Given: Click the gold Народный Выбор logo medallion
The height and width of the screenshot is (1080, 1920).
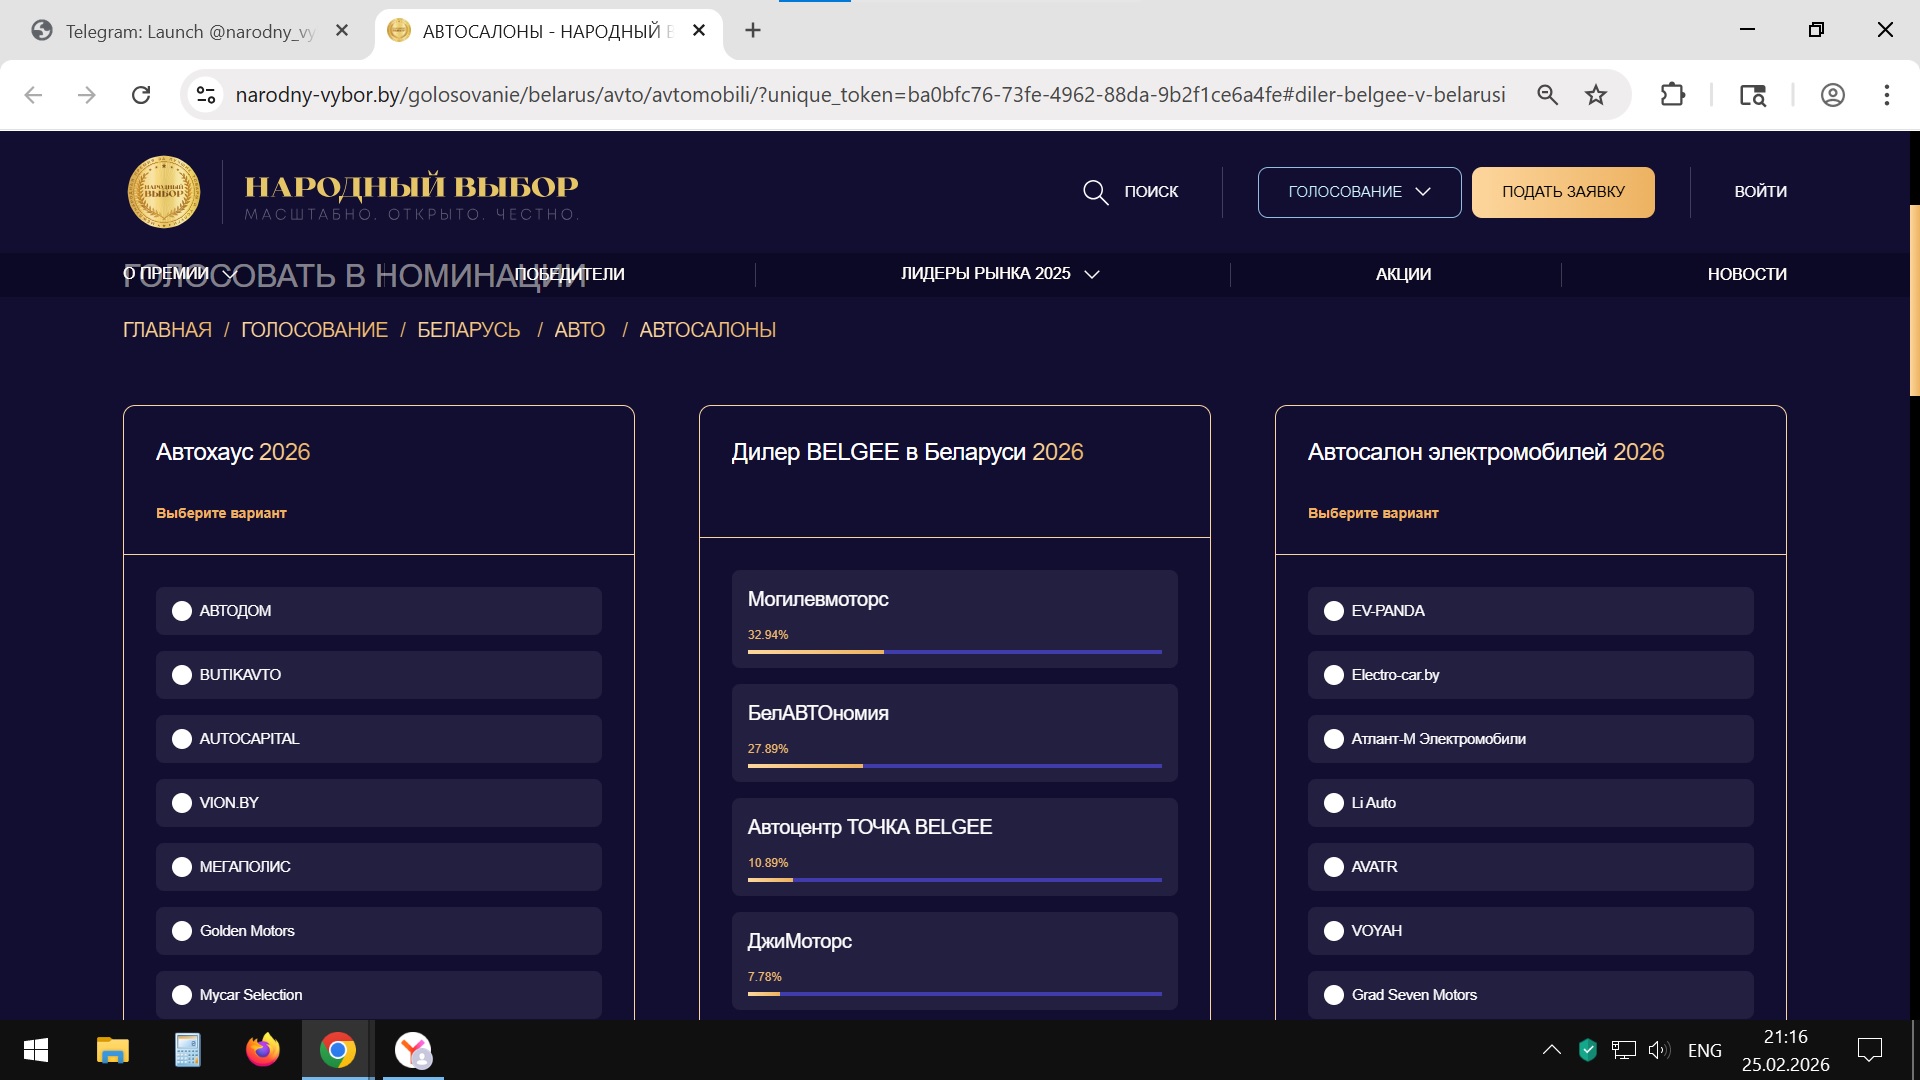Looking at the screenshot, I should [x=164, y=191].
